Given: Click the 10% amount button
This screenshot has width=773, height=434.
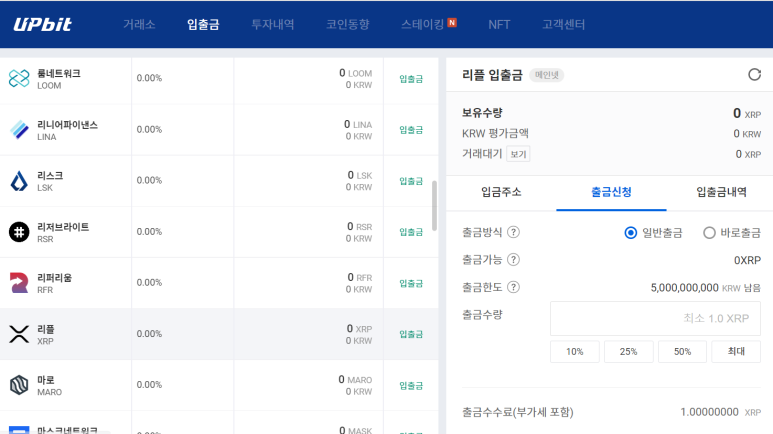Looking at the screenshot, I should (574, 352).
